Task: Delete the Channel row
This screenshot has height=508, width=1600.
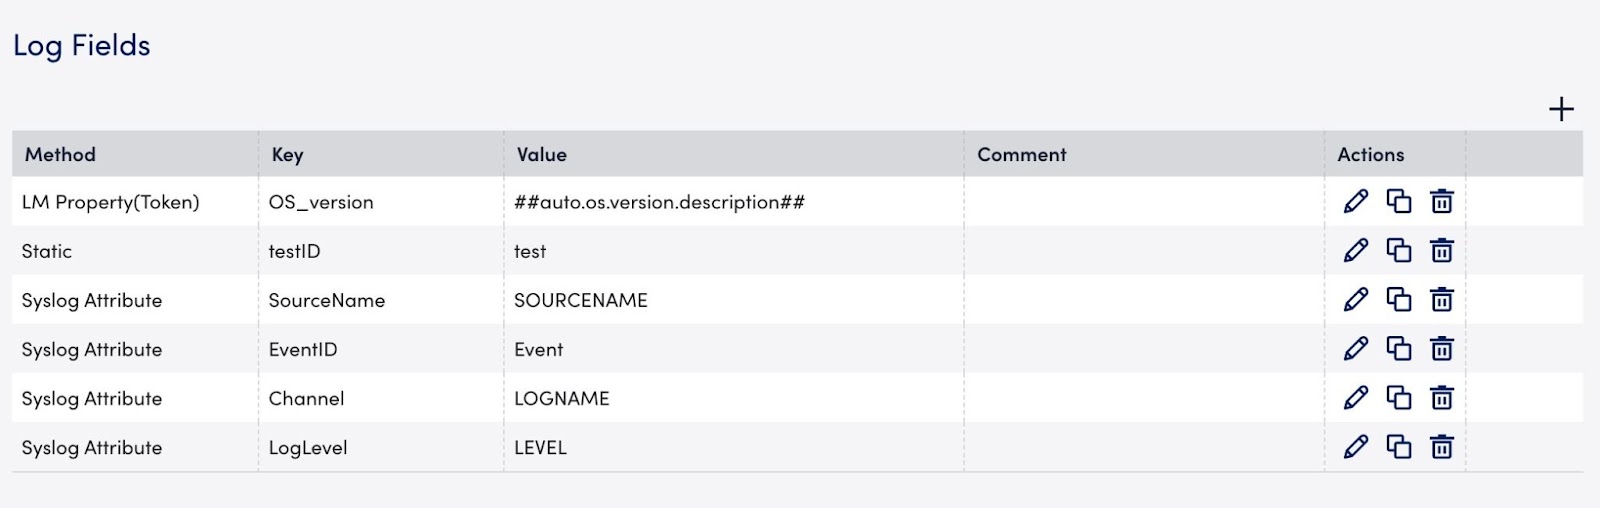Action: (1441, 397)
